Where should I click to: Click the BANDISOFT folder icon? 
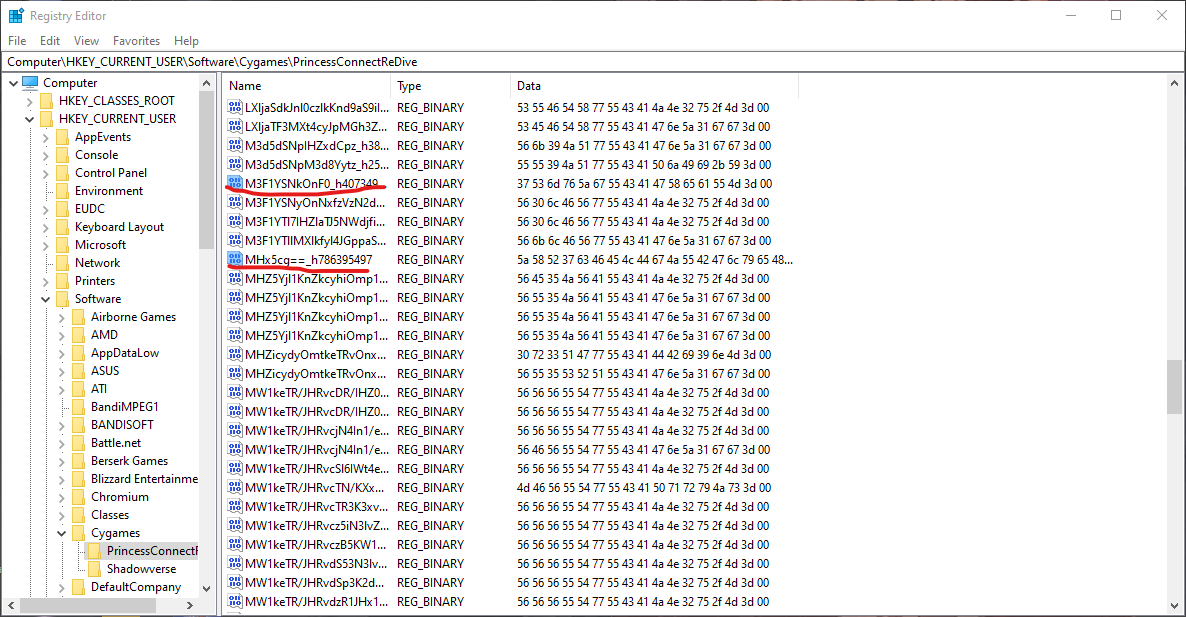coord(78,425)
